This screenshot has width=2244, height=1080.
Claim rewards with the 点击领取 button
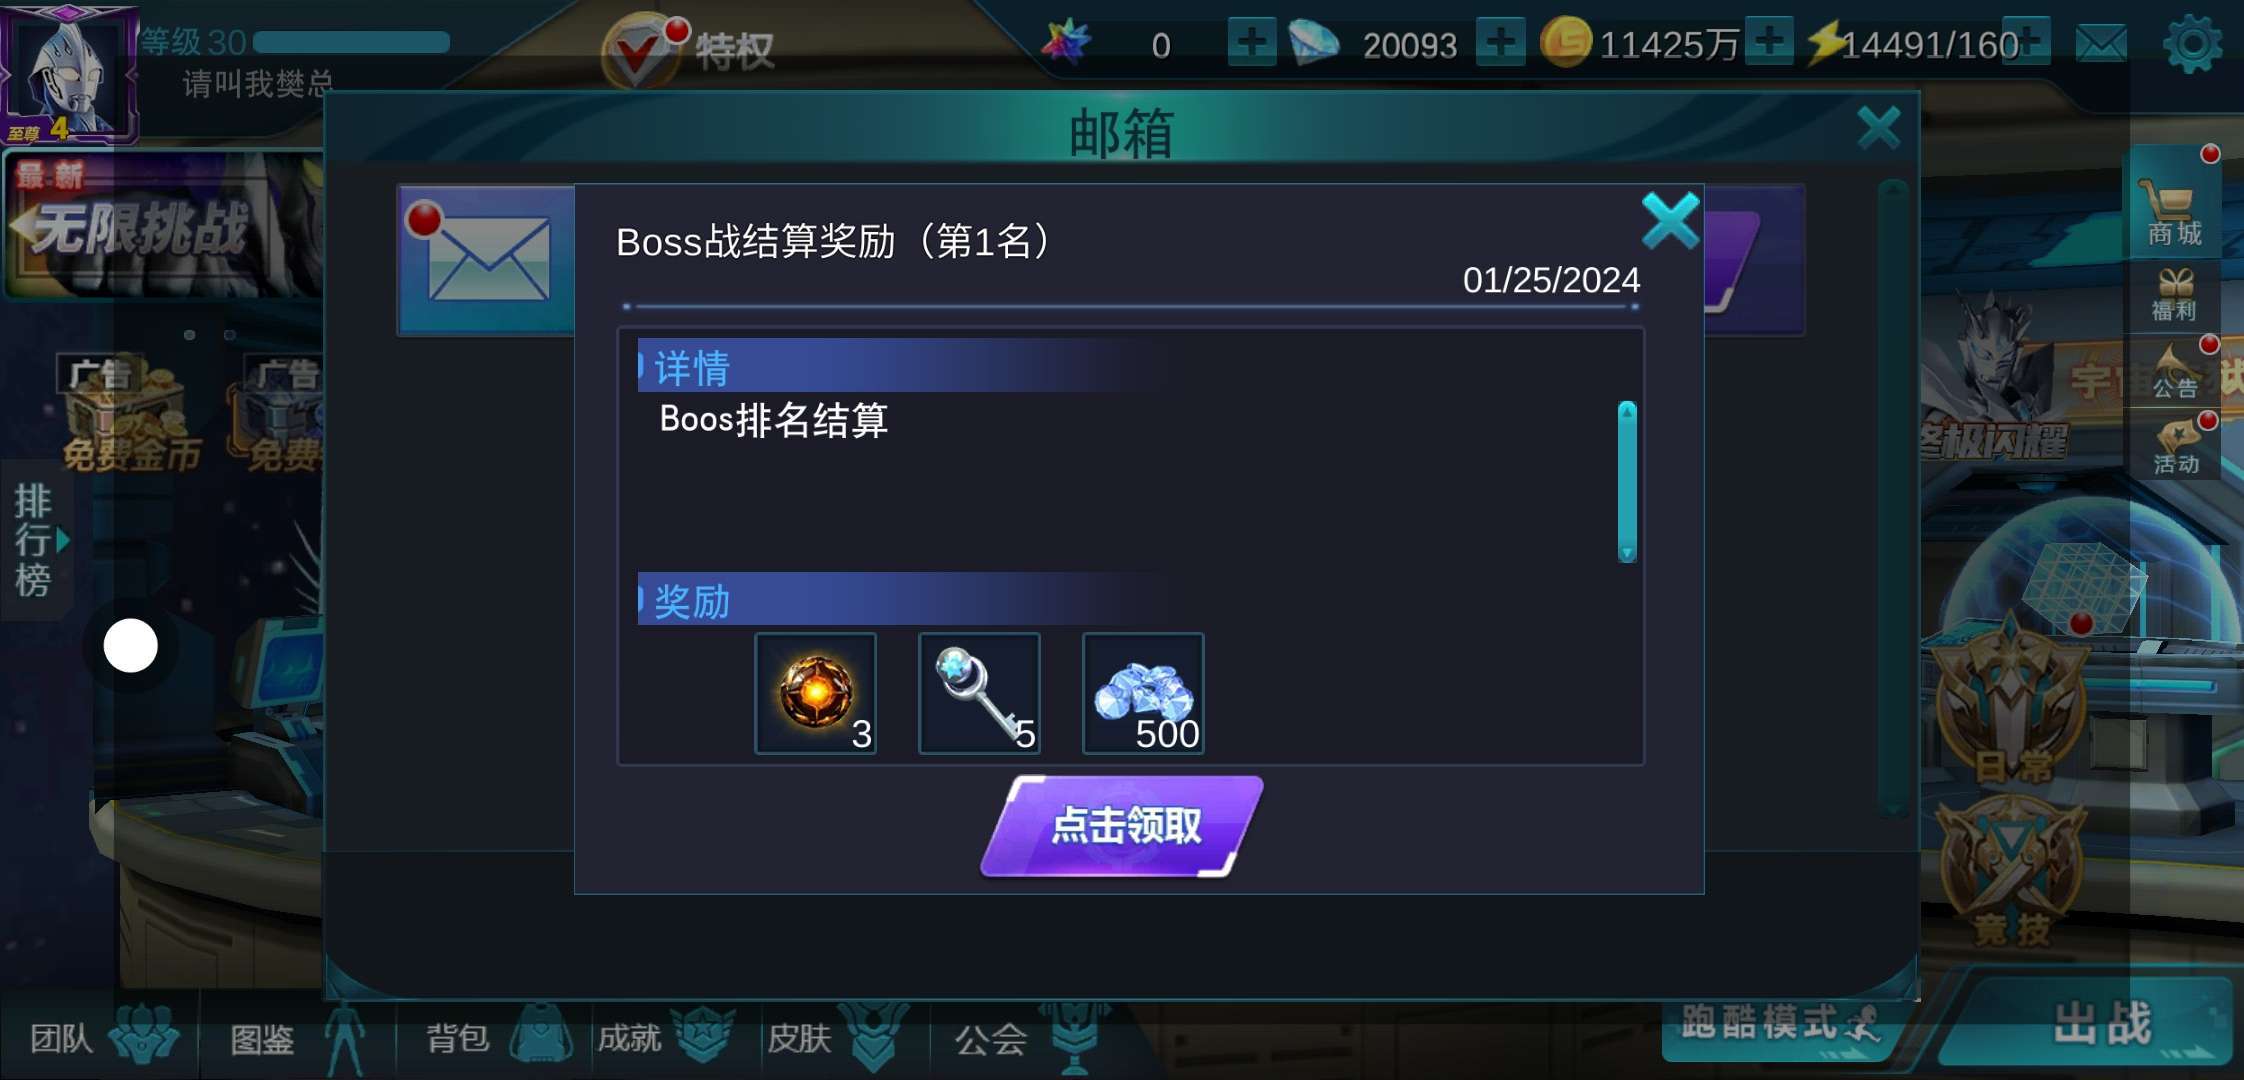click(1122, 826)
